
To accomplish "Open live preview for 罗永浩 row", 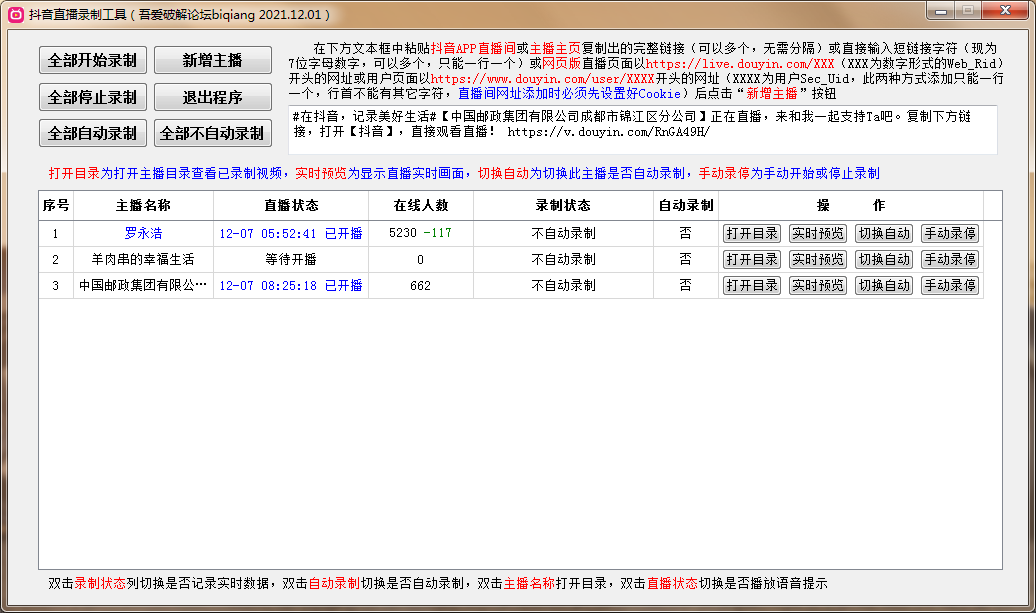I will [818, 233].
